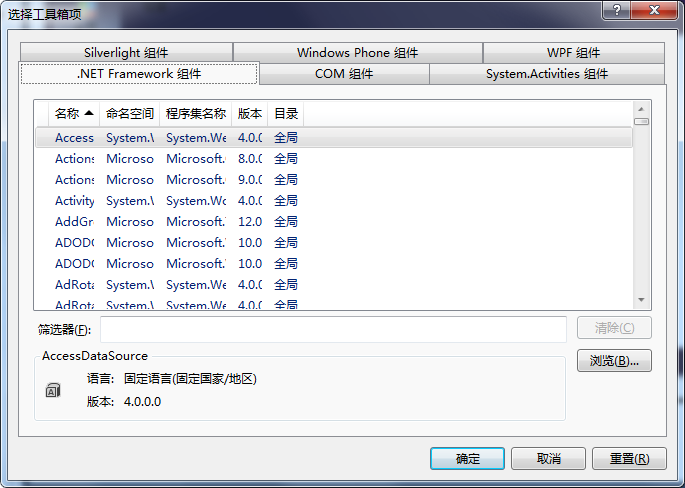Sort by the 命名空间 column header

130,114
